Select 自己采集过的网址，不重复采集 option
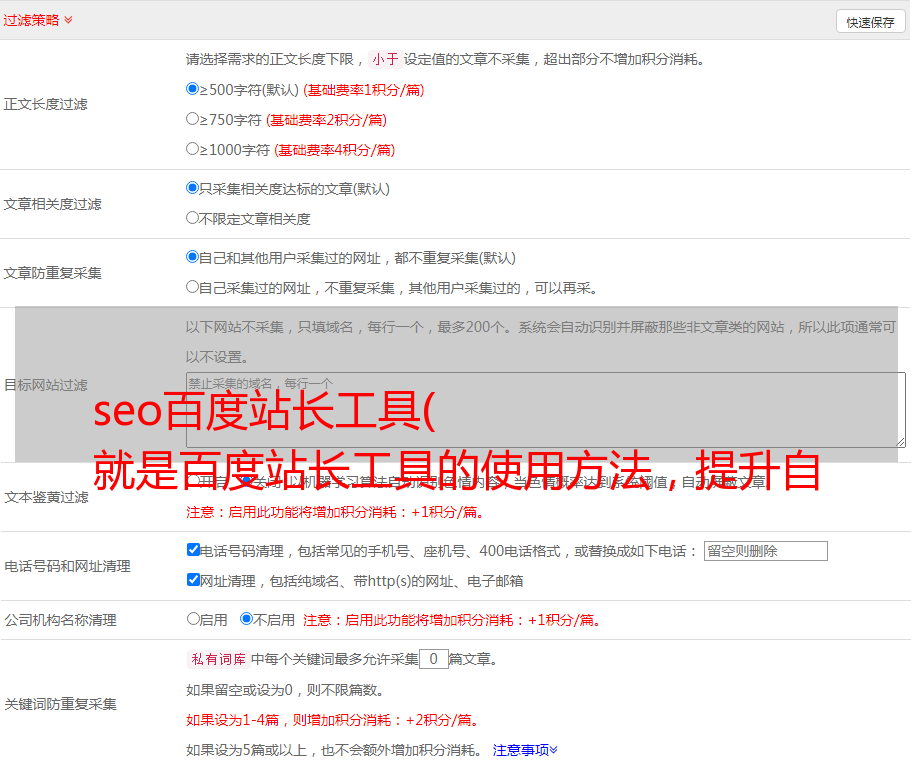Viewport: 912px width, 768px height. pyautogui.click(x=193, y=287)
